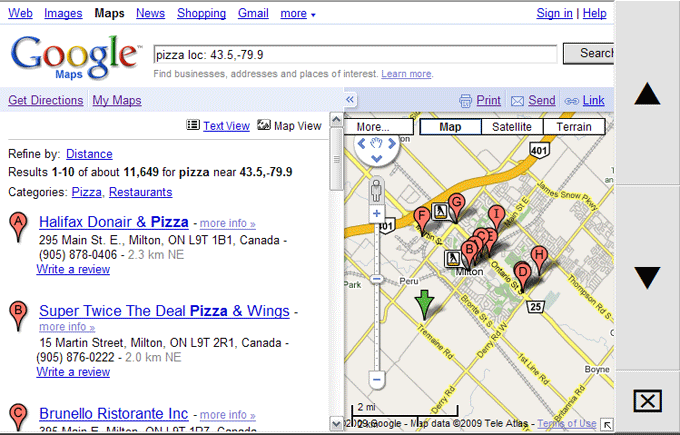Click map marker I
This screenshot has width=680, height=435.
(x=496, y=219)
